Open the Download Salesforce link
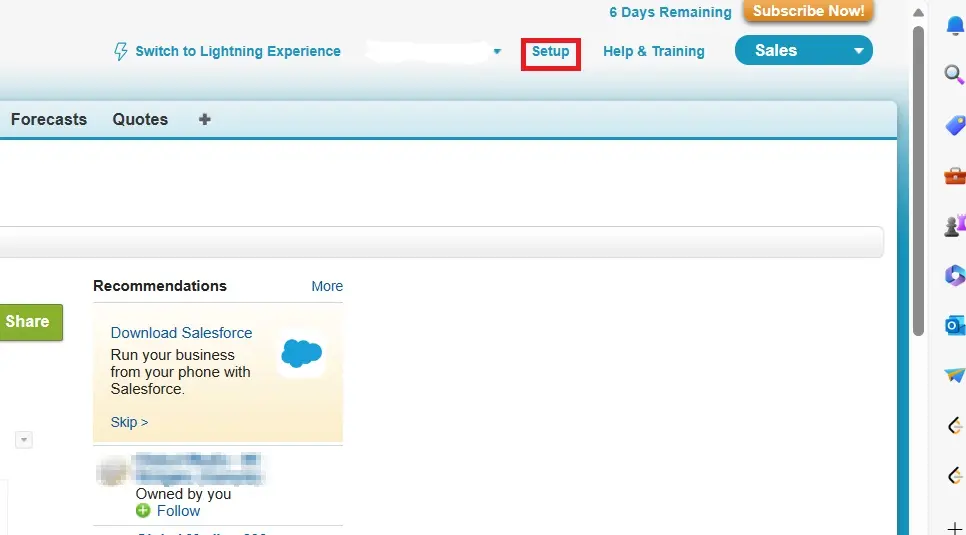This screenshot has width=966, height=535. (x=181, y=333)
